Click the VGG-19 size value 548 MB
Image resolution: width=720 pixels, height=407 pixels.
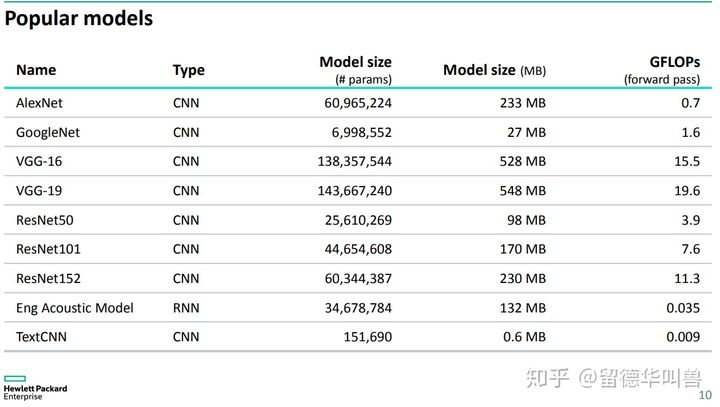tap(523, 191)
